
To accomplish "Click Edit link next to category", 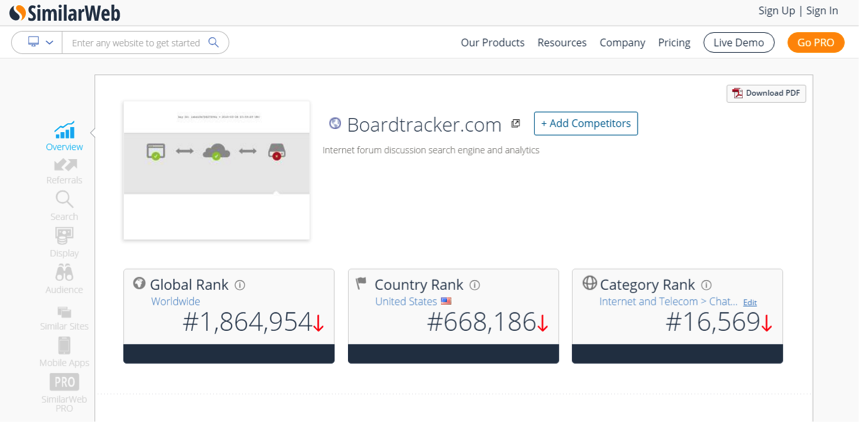I will point(750,303).
